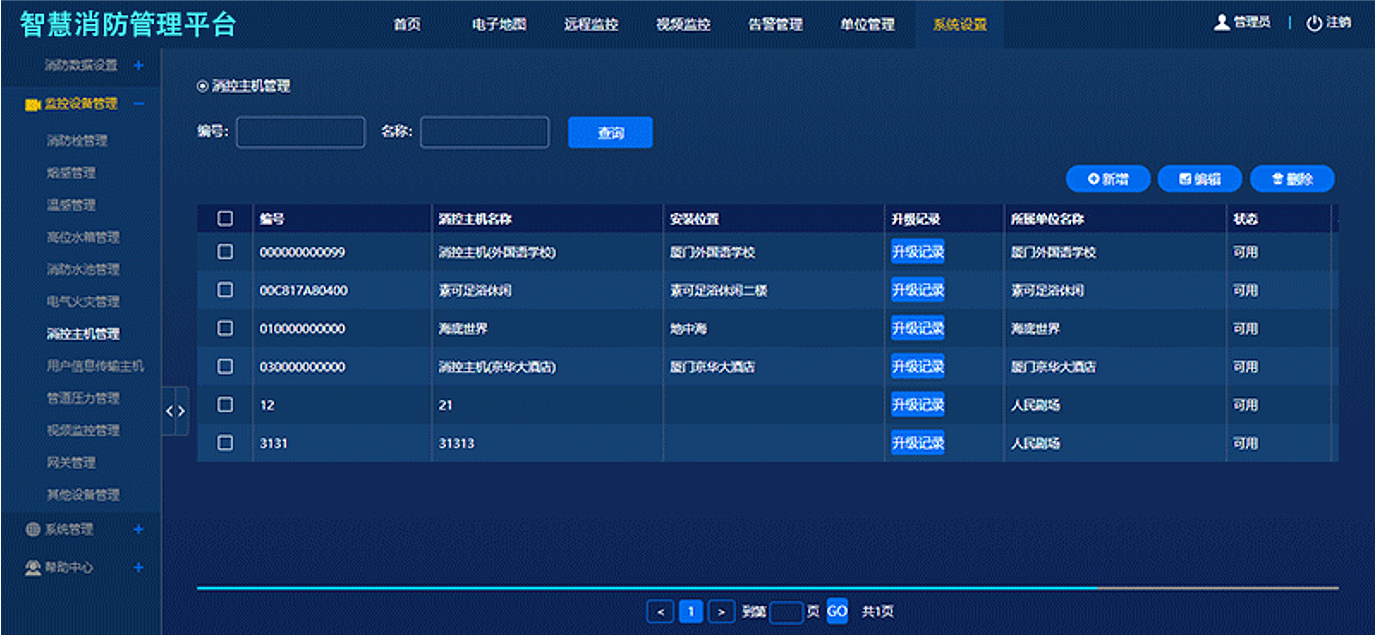Click the 删除 delete button
Viewport: 1375px width, 635px height.
1292,179
